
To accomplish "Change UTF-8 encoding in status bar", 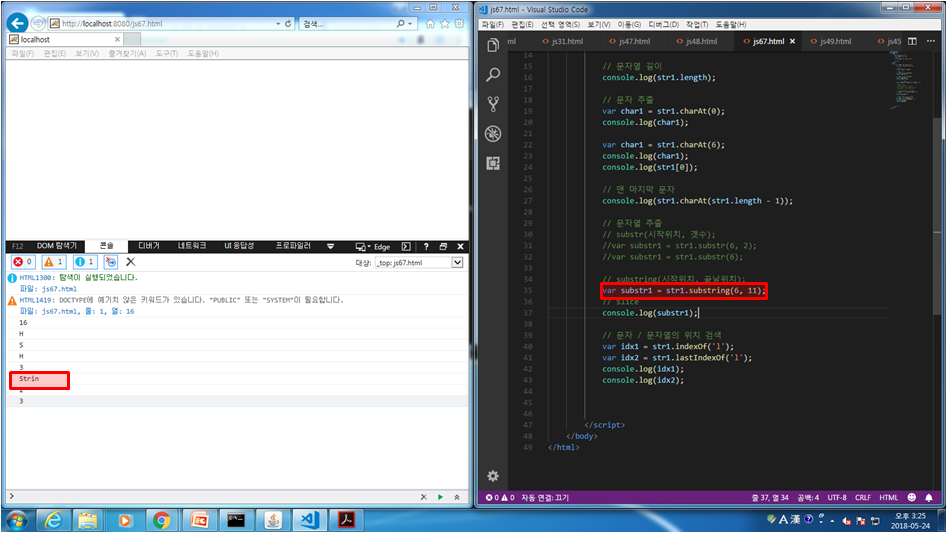I will (836, 497).
